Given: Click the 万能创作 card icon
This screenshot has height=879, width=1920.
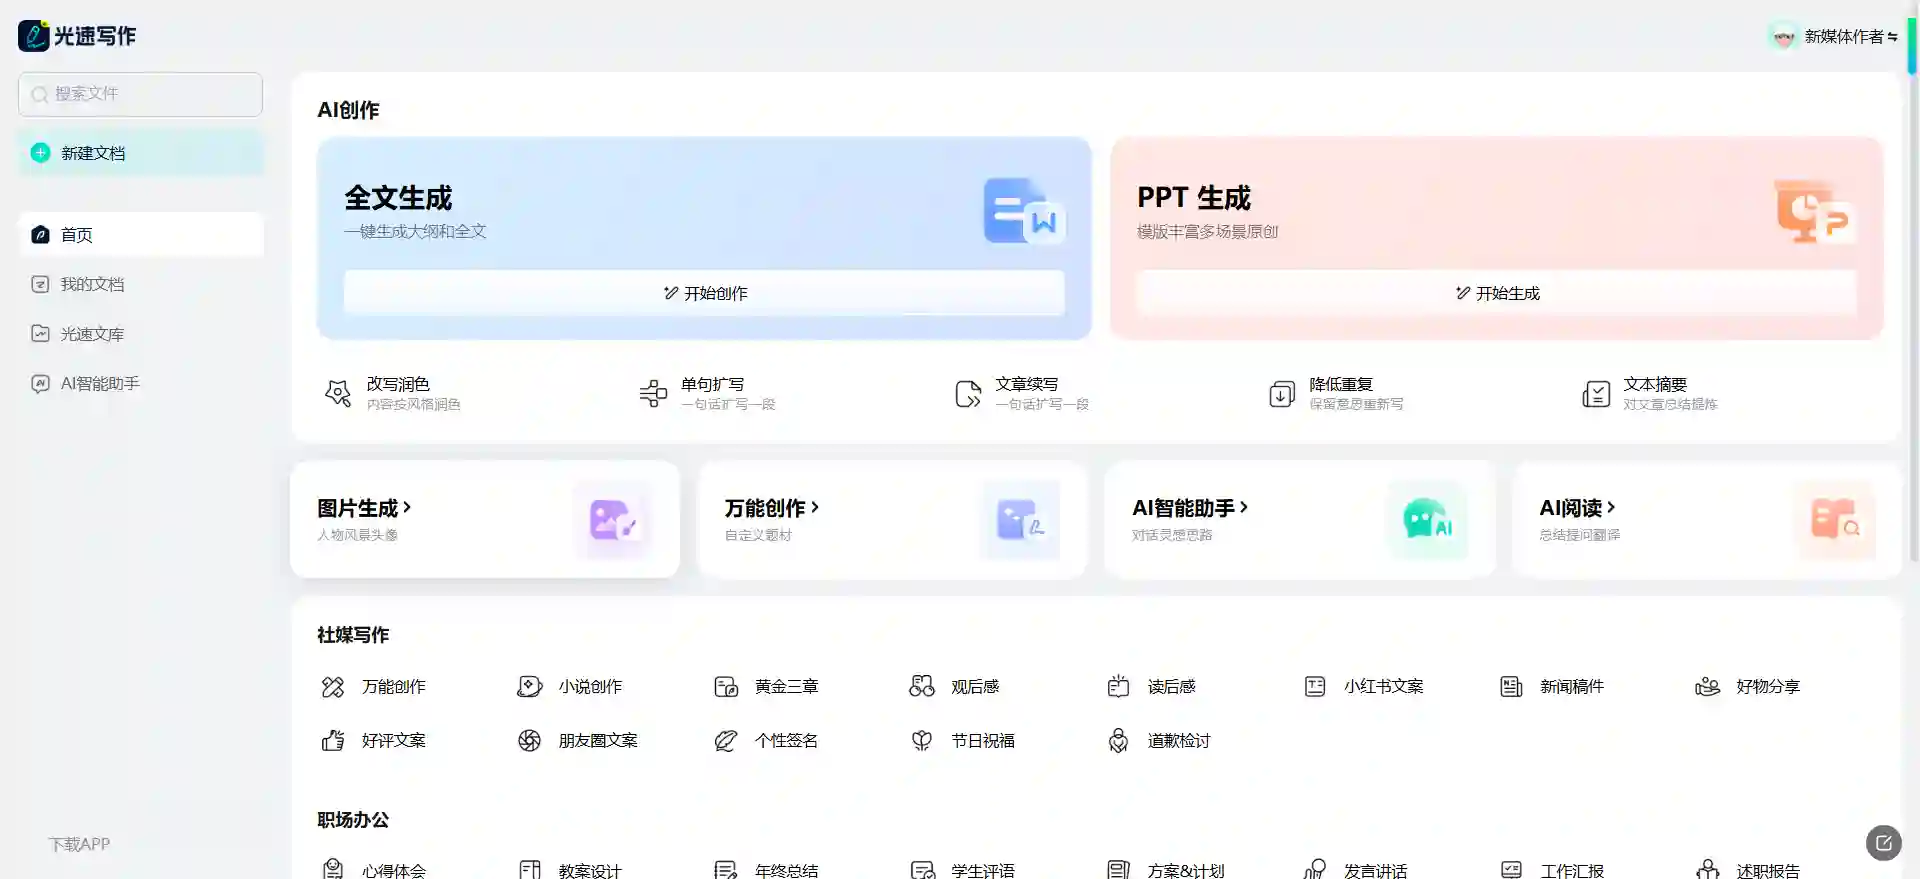Looking at the screenshot, I should tap(1020, 520).
